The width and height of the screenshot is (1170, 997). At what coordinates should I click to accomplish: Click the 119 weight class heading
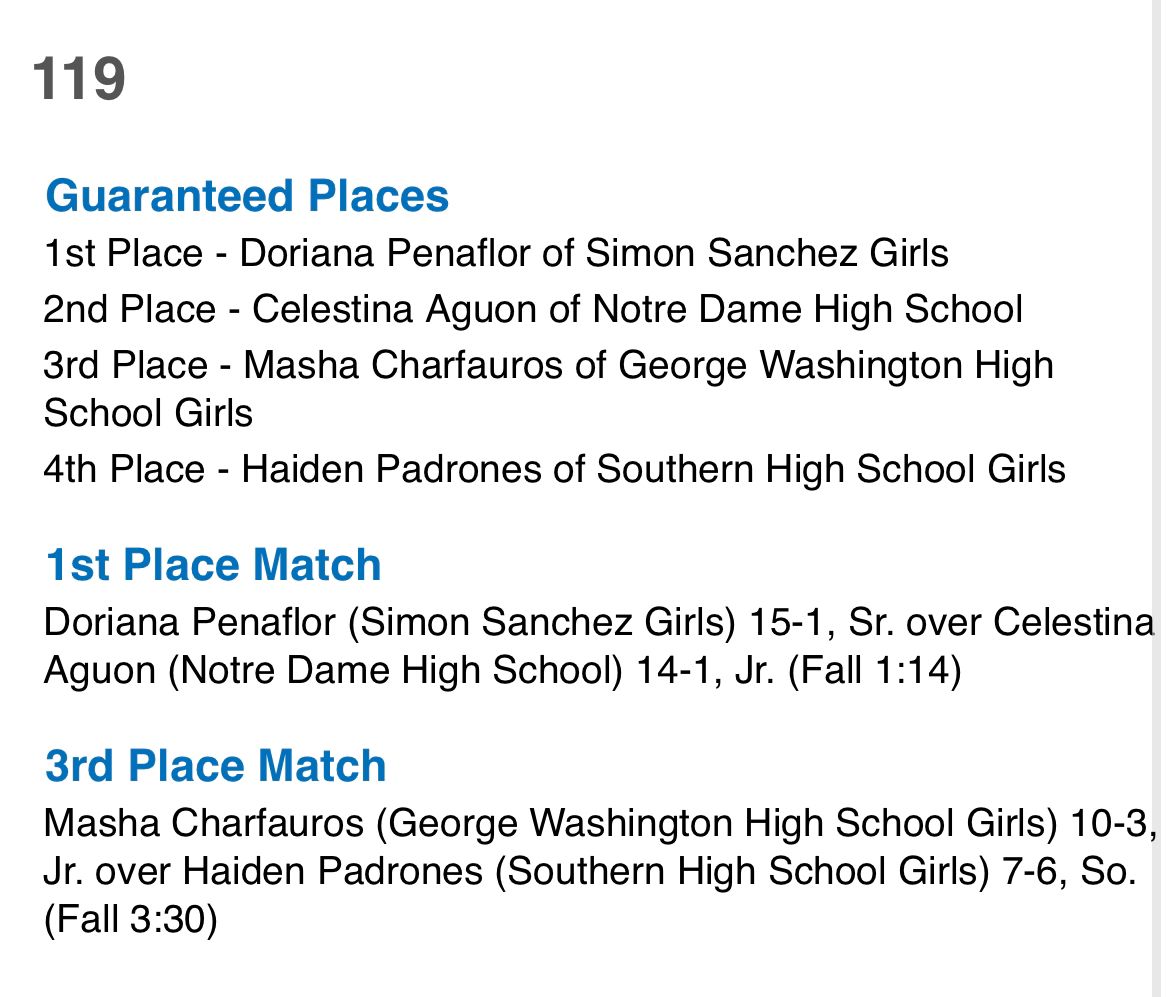click(x=78, y=78)
